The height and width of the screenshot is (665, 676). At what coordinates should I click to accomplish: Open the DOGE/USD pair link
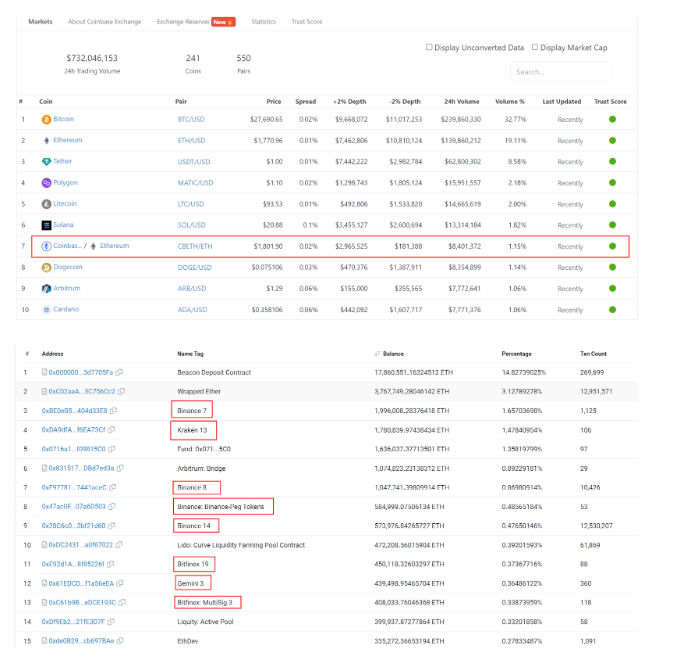click(194, 267)
